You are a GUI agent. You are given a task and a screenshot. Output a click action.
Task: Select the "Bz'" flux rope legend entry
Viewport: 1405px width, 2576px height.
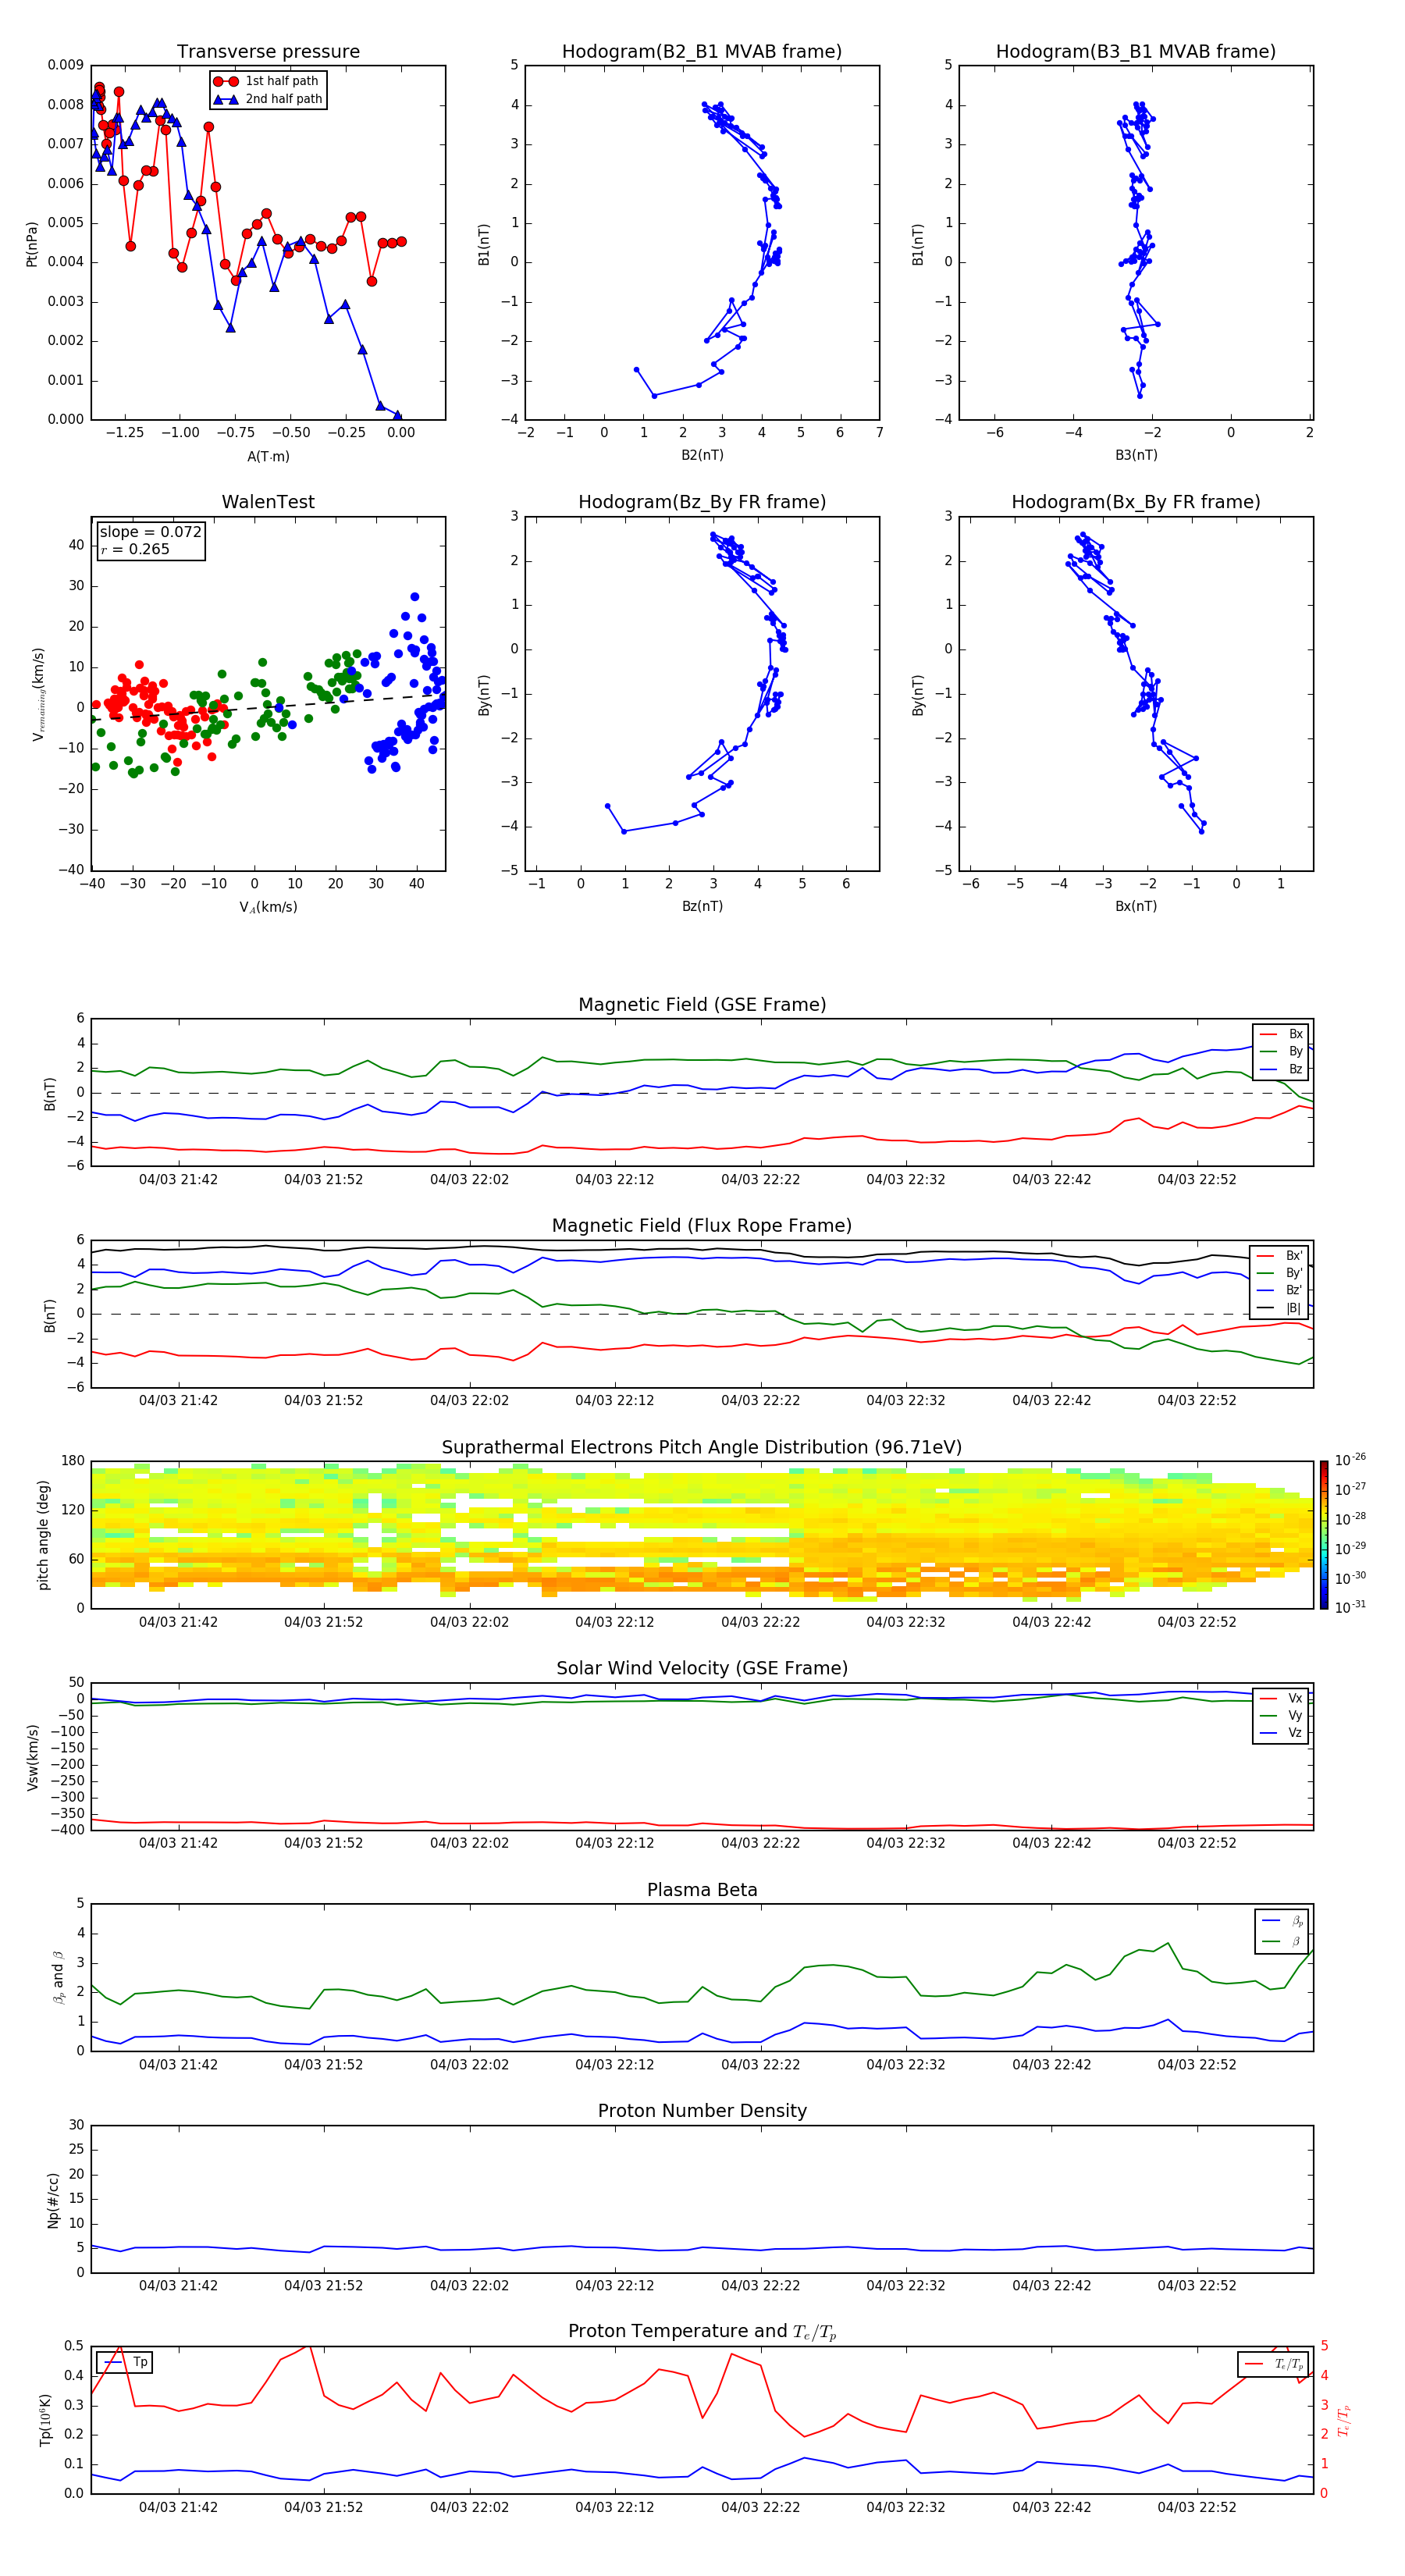click(1280, 1290)
